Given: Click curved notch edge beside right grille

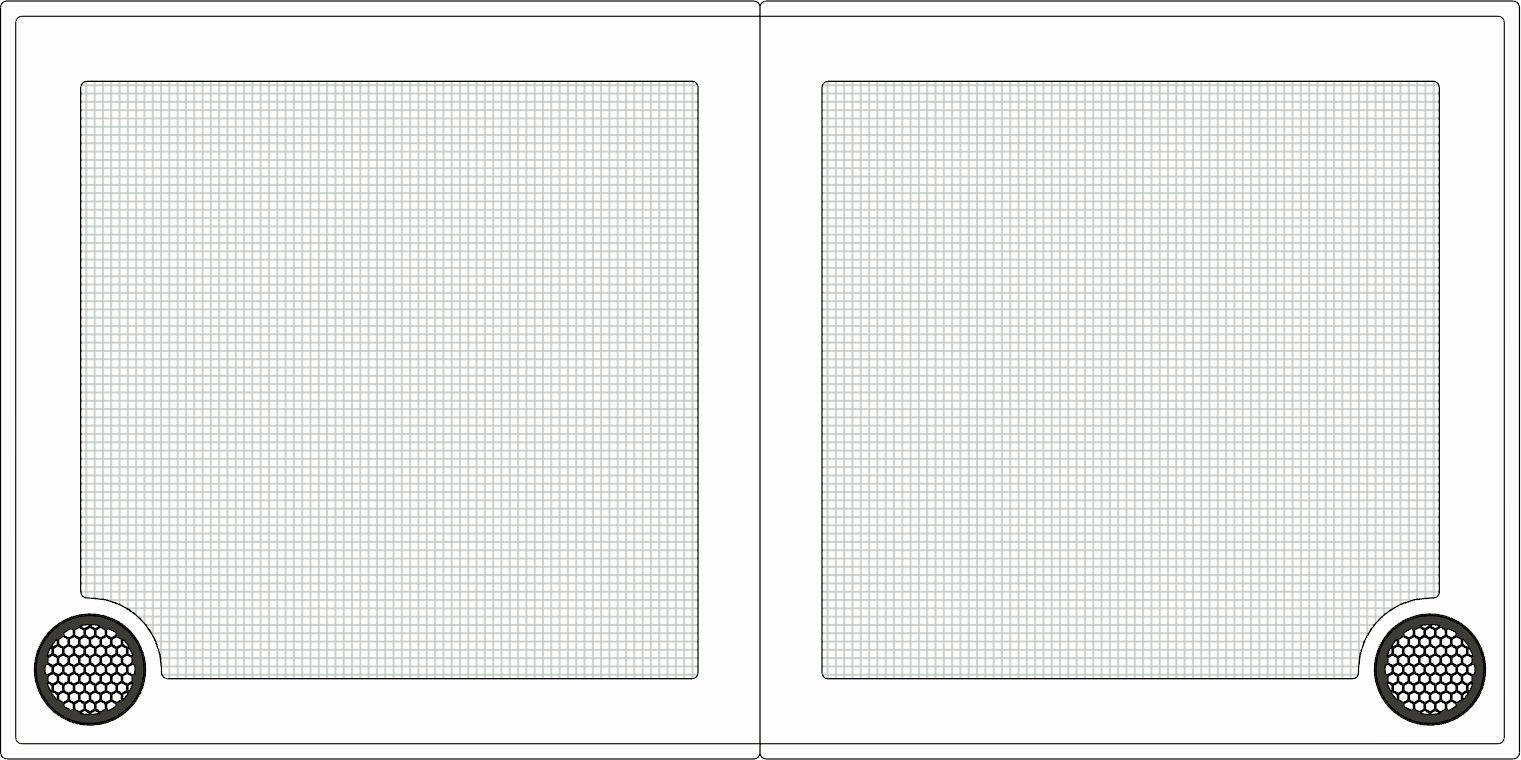Looking at the screenshot, I should [1373, 622].
